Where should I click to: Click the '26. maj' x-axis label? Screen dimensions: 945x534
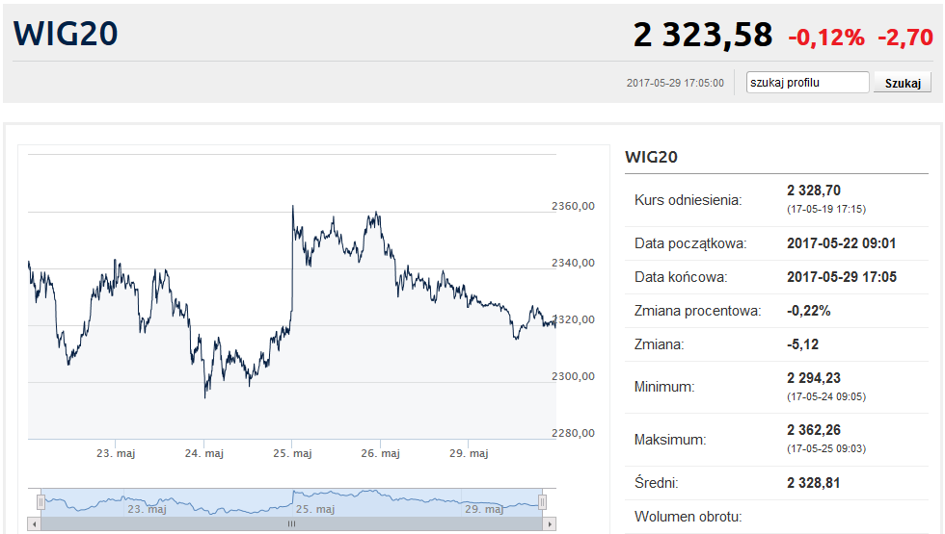click(380, 453)
